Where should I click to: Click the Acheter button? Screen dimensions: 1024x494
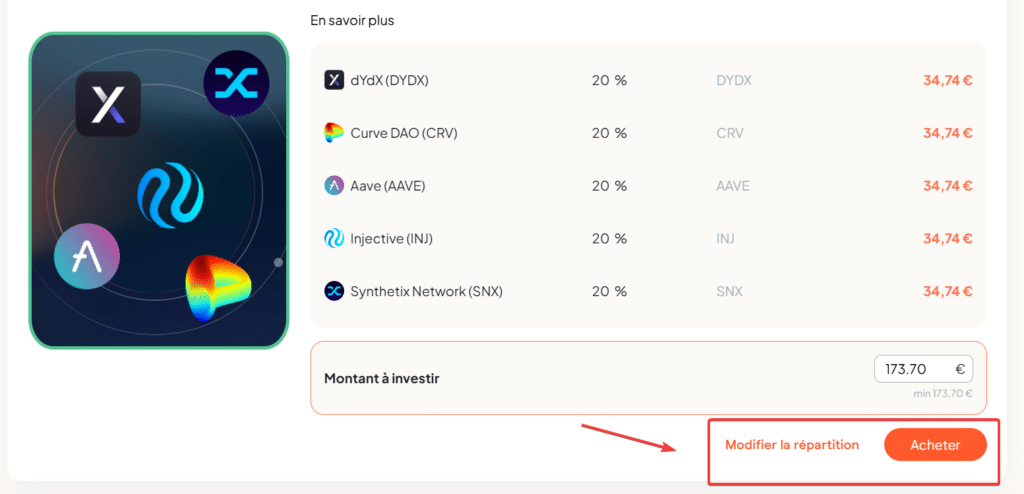(935, 445)
